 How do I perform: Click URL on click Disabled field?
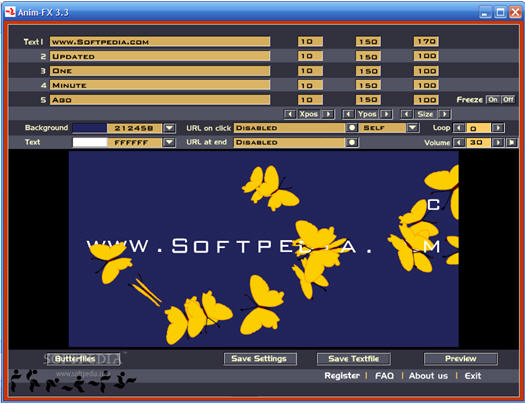click(x=289, y=128)
